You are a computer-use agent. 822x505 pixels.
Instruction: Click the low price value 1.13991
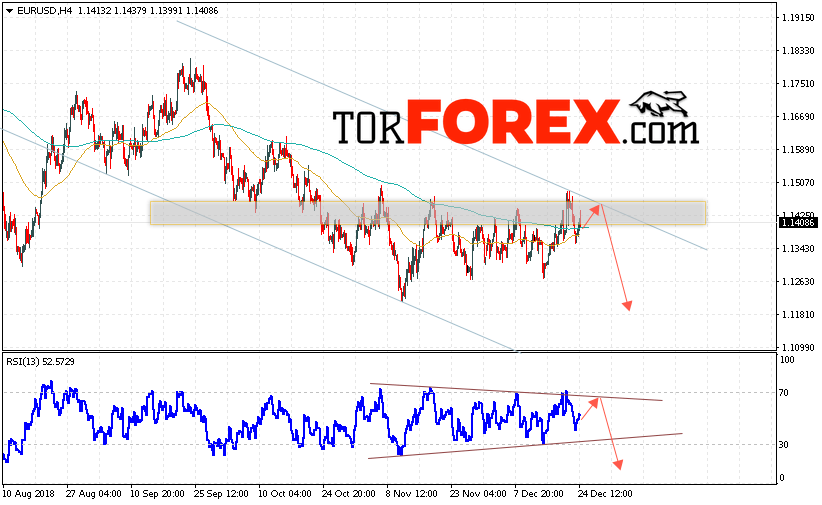point(166,10)
